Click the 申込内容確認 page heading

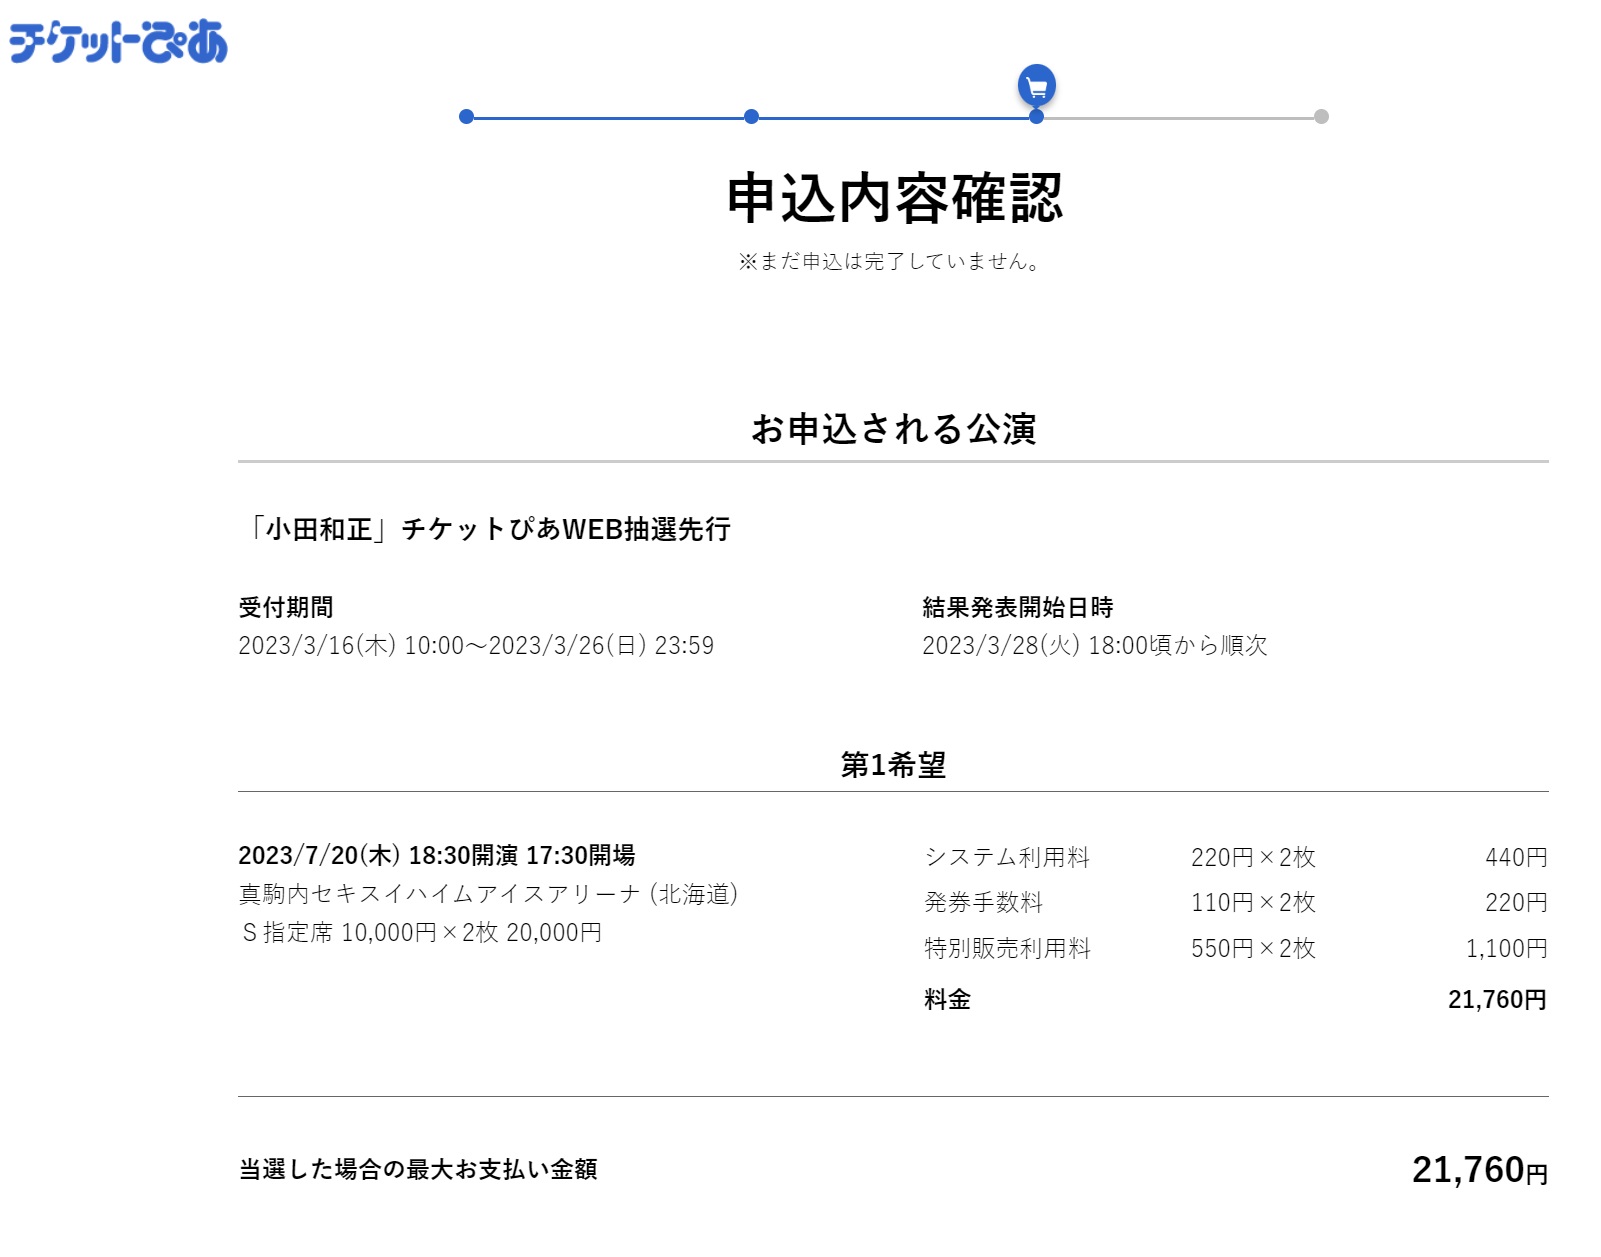pyautogui.click(x=893, y=198)
